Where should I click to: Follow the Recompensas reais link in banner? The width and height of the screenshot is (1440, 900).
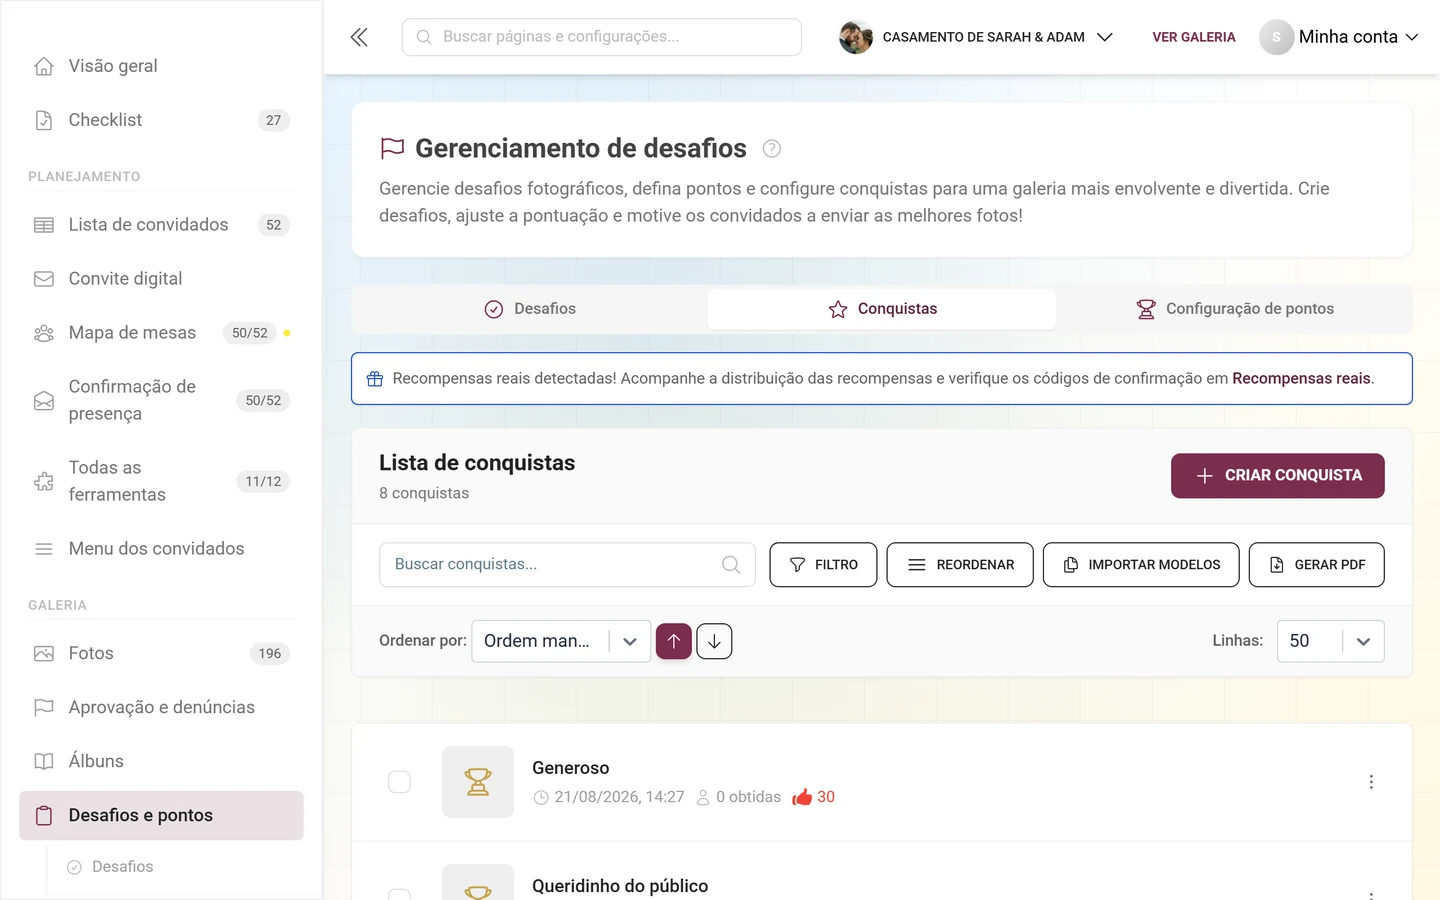(x=1301, y=379)
